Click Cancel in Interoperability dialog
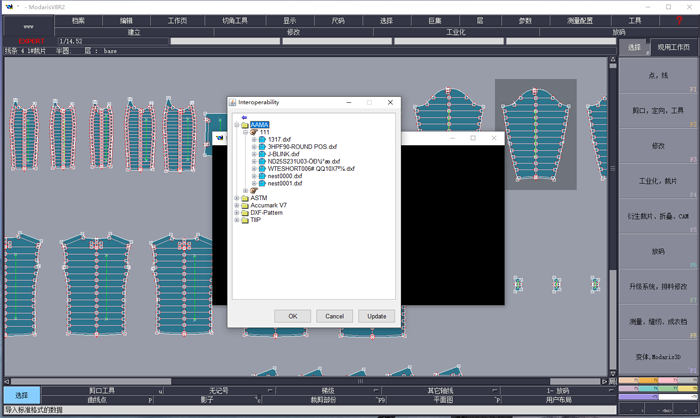Viewport: 700px width, 418px height. (334, 316)
